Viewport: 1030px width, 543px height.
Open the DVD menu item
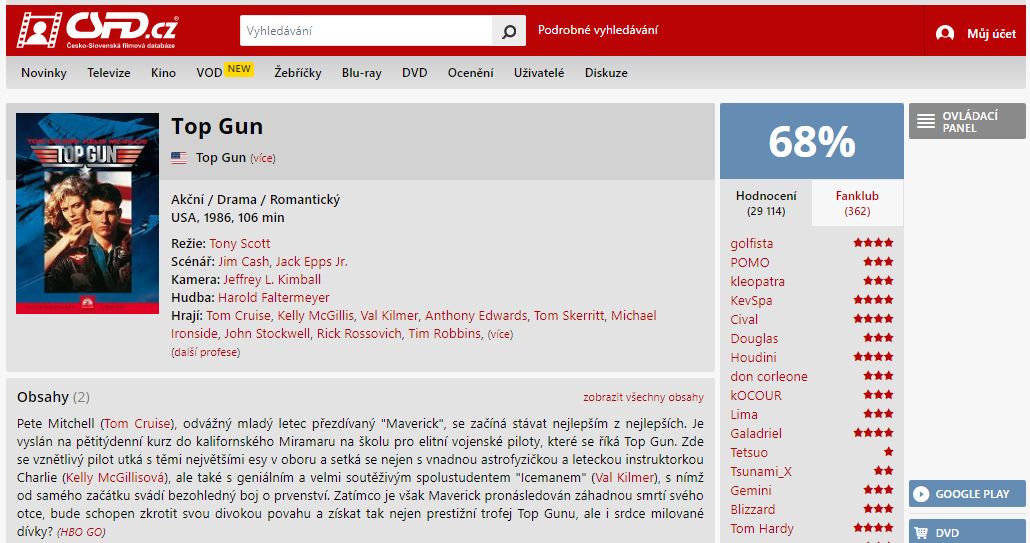pyautogui.click(x=414, y=73)
